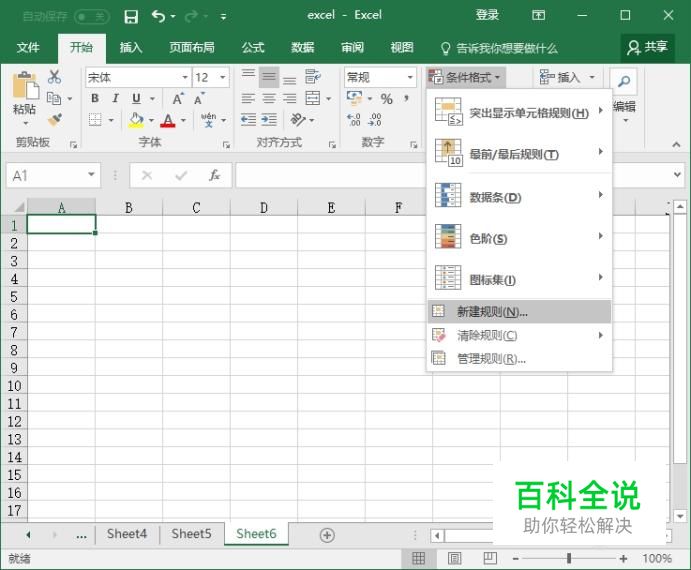The height and width of the screenshot is (570, 691).
Task: Switch to the 插入 ribbon tab
Action: click(x=131, y=48)
